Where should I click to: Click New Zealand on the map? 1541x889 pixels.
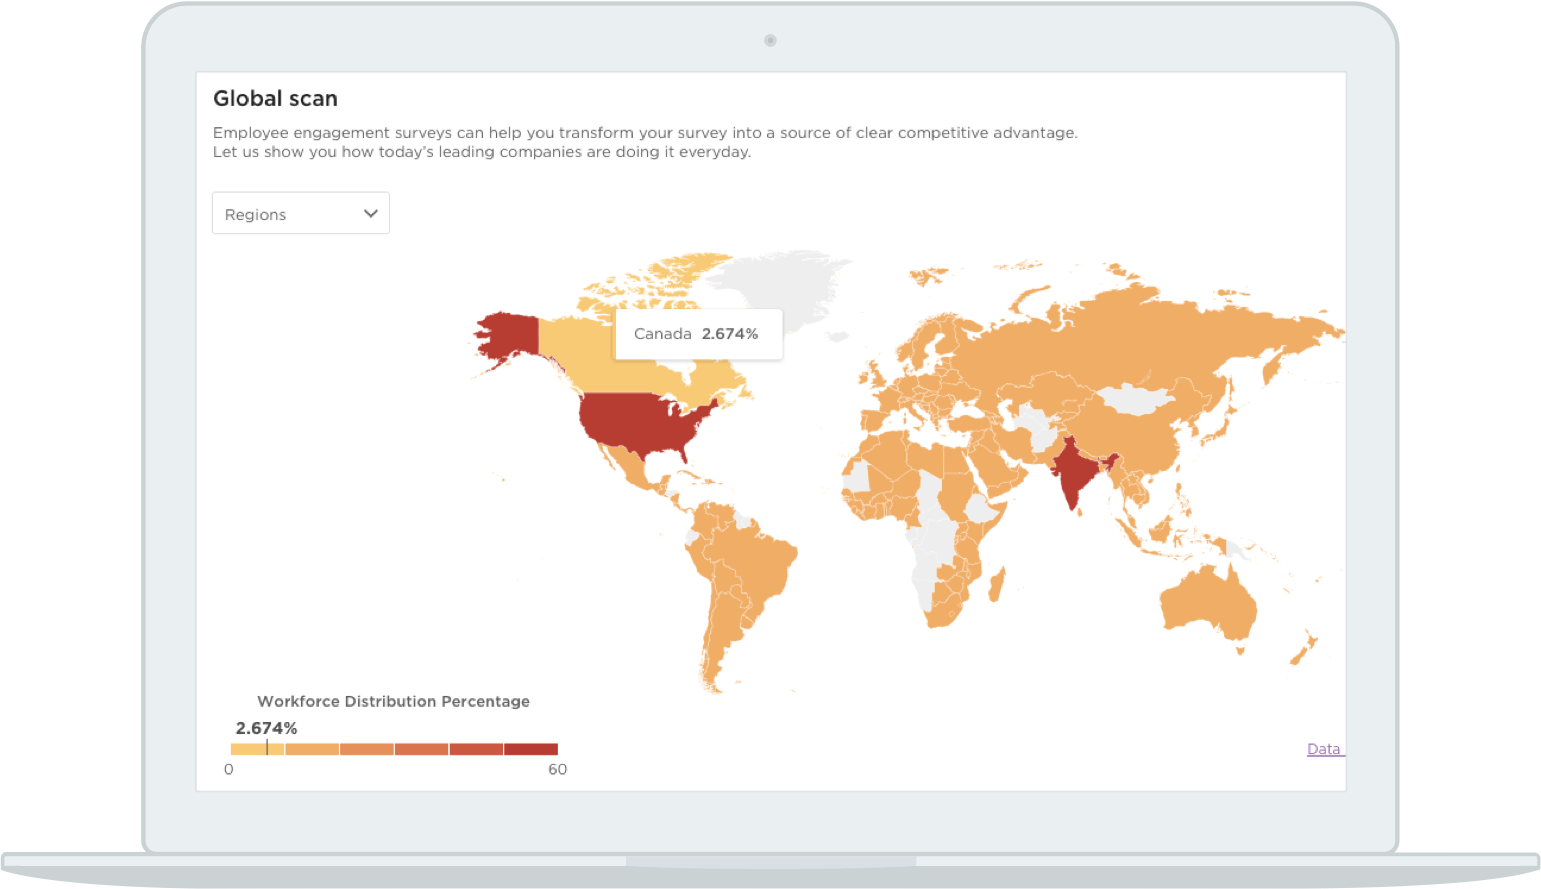(x=1304, y=649)
